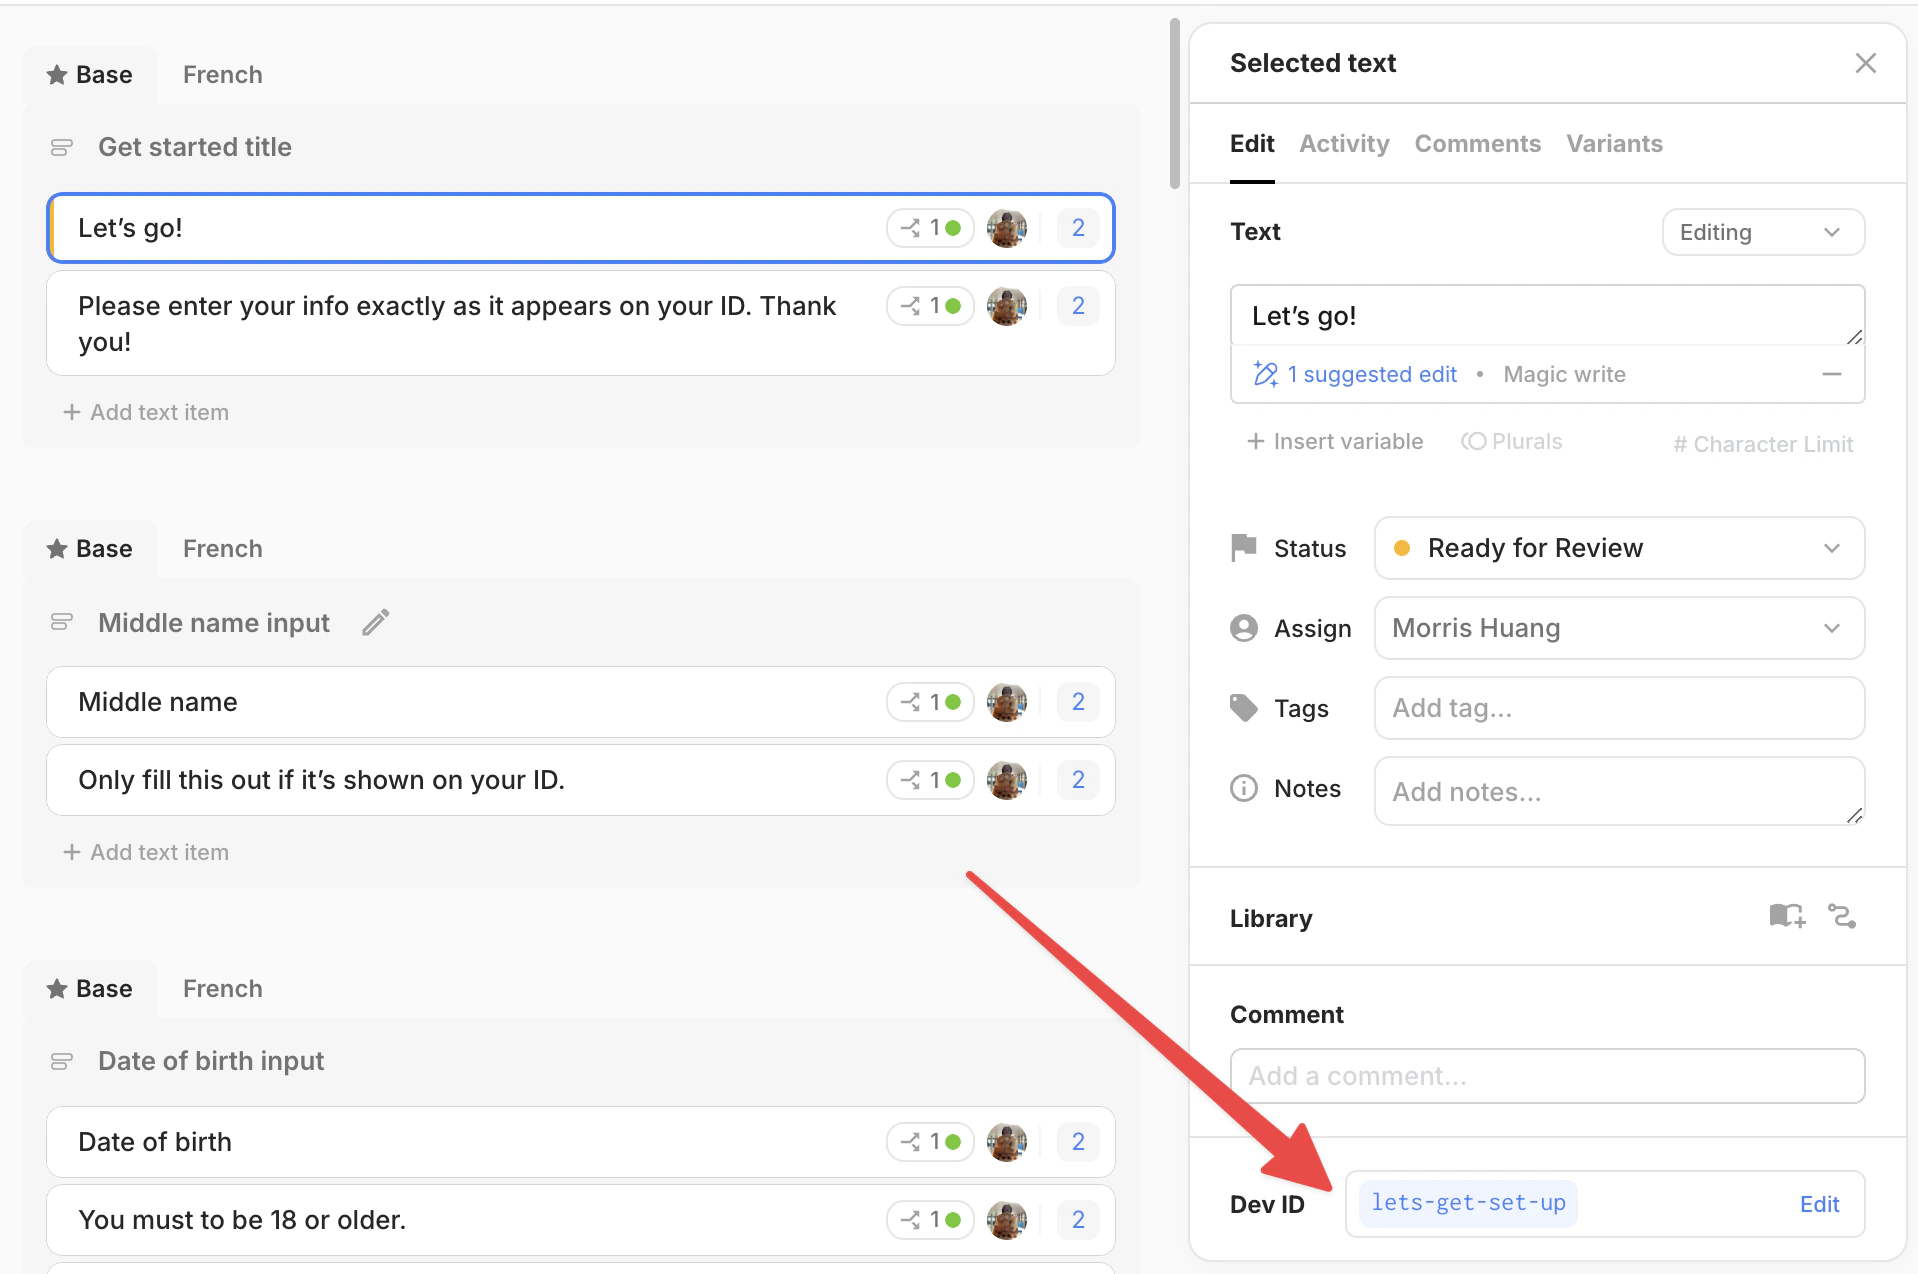The height and width of the screenshot is (1274, 1918).
Task: Click Edit next to the Dev ID
Action: tap(1819, 1204)
